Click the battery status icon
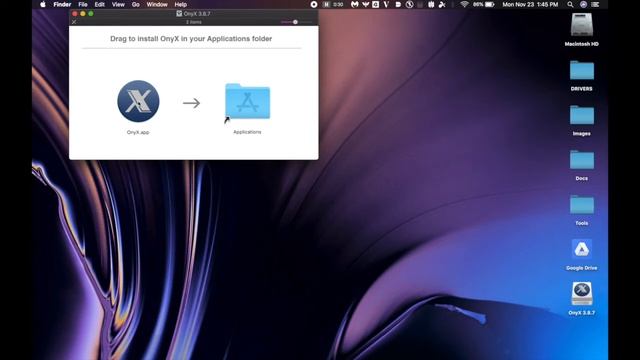The height and width of the screenshot is (360, 640). click(489, 4)
